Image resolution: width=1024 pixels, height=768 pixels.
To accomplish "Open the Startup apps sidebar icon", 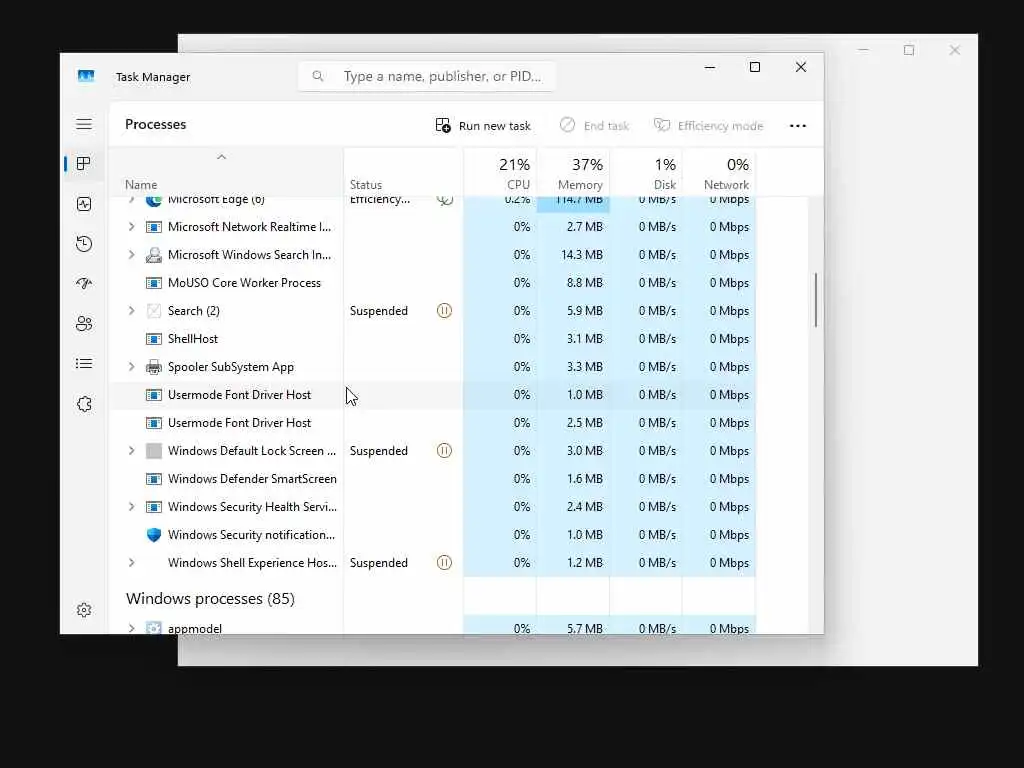I will (84, 283).
